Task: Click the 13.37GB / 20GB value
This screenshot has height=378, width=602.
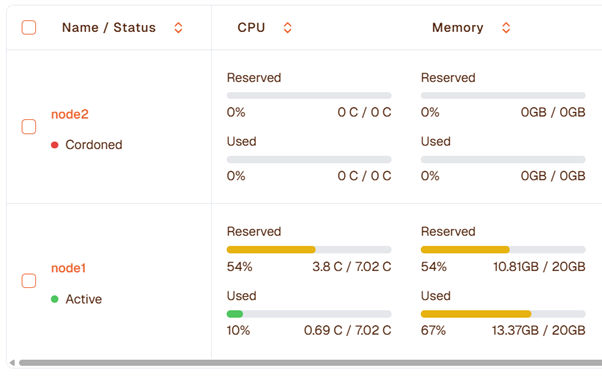Action: [539, 330]
